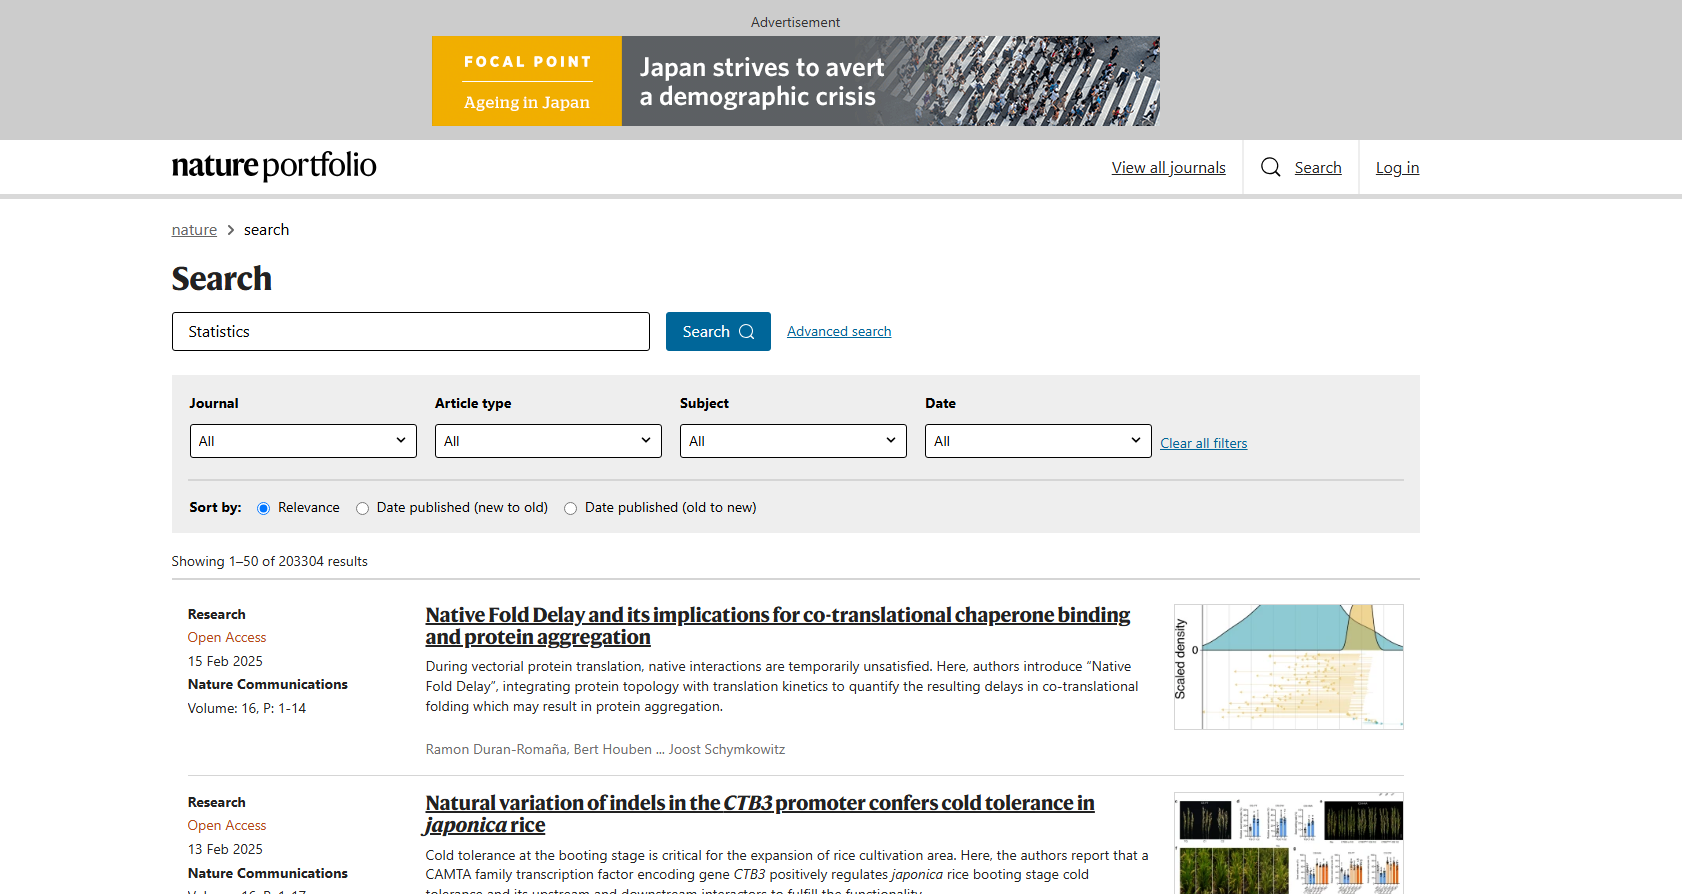Sort by Date published old to new
Image resolution: width=1682 pixels, height=894 pixels.
coord(571,508)
